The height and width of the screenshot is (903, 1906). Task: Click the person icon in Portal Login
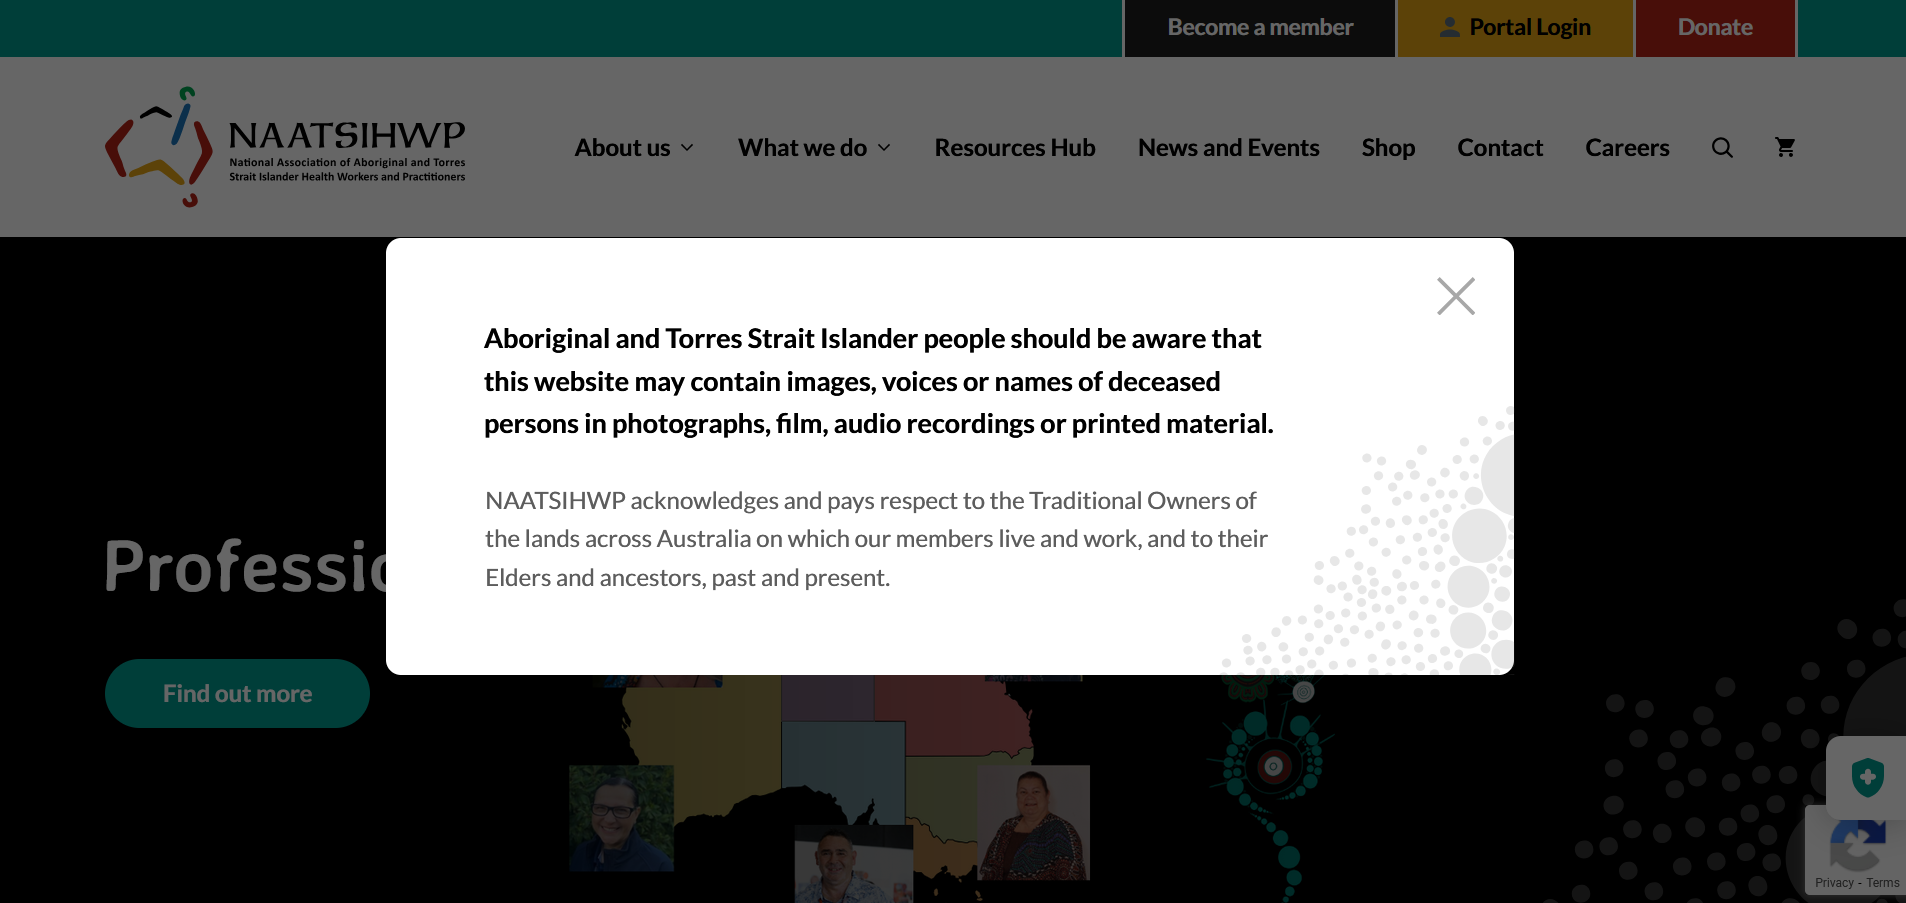[x=1449, y=28]
